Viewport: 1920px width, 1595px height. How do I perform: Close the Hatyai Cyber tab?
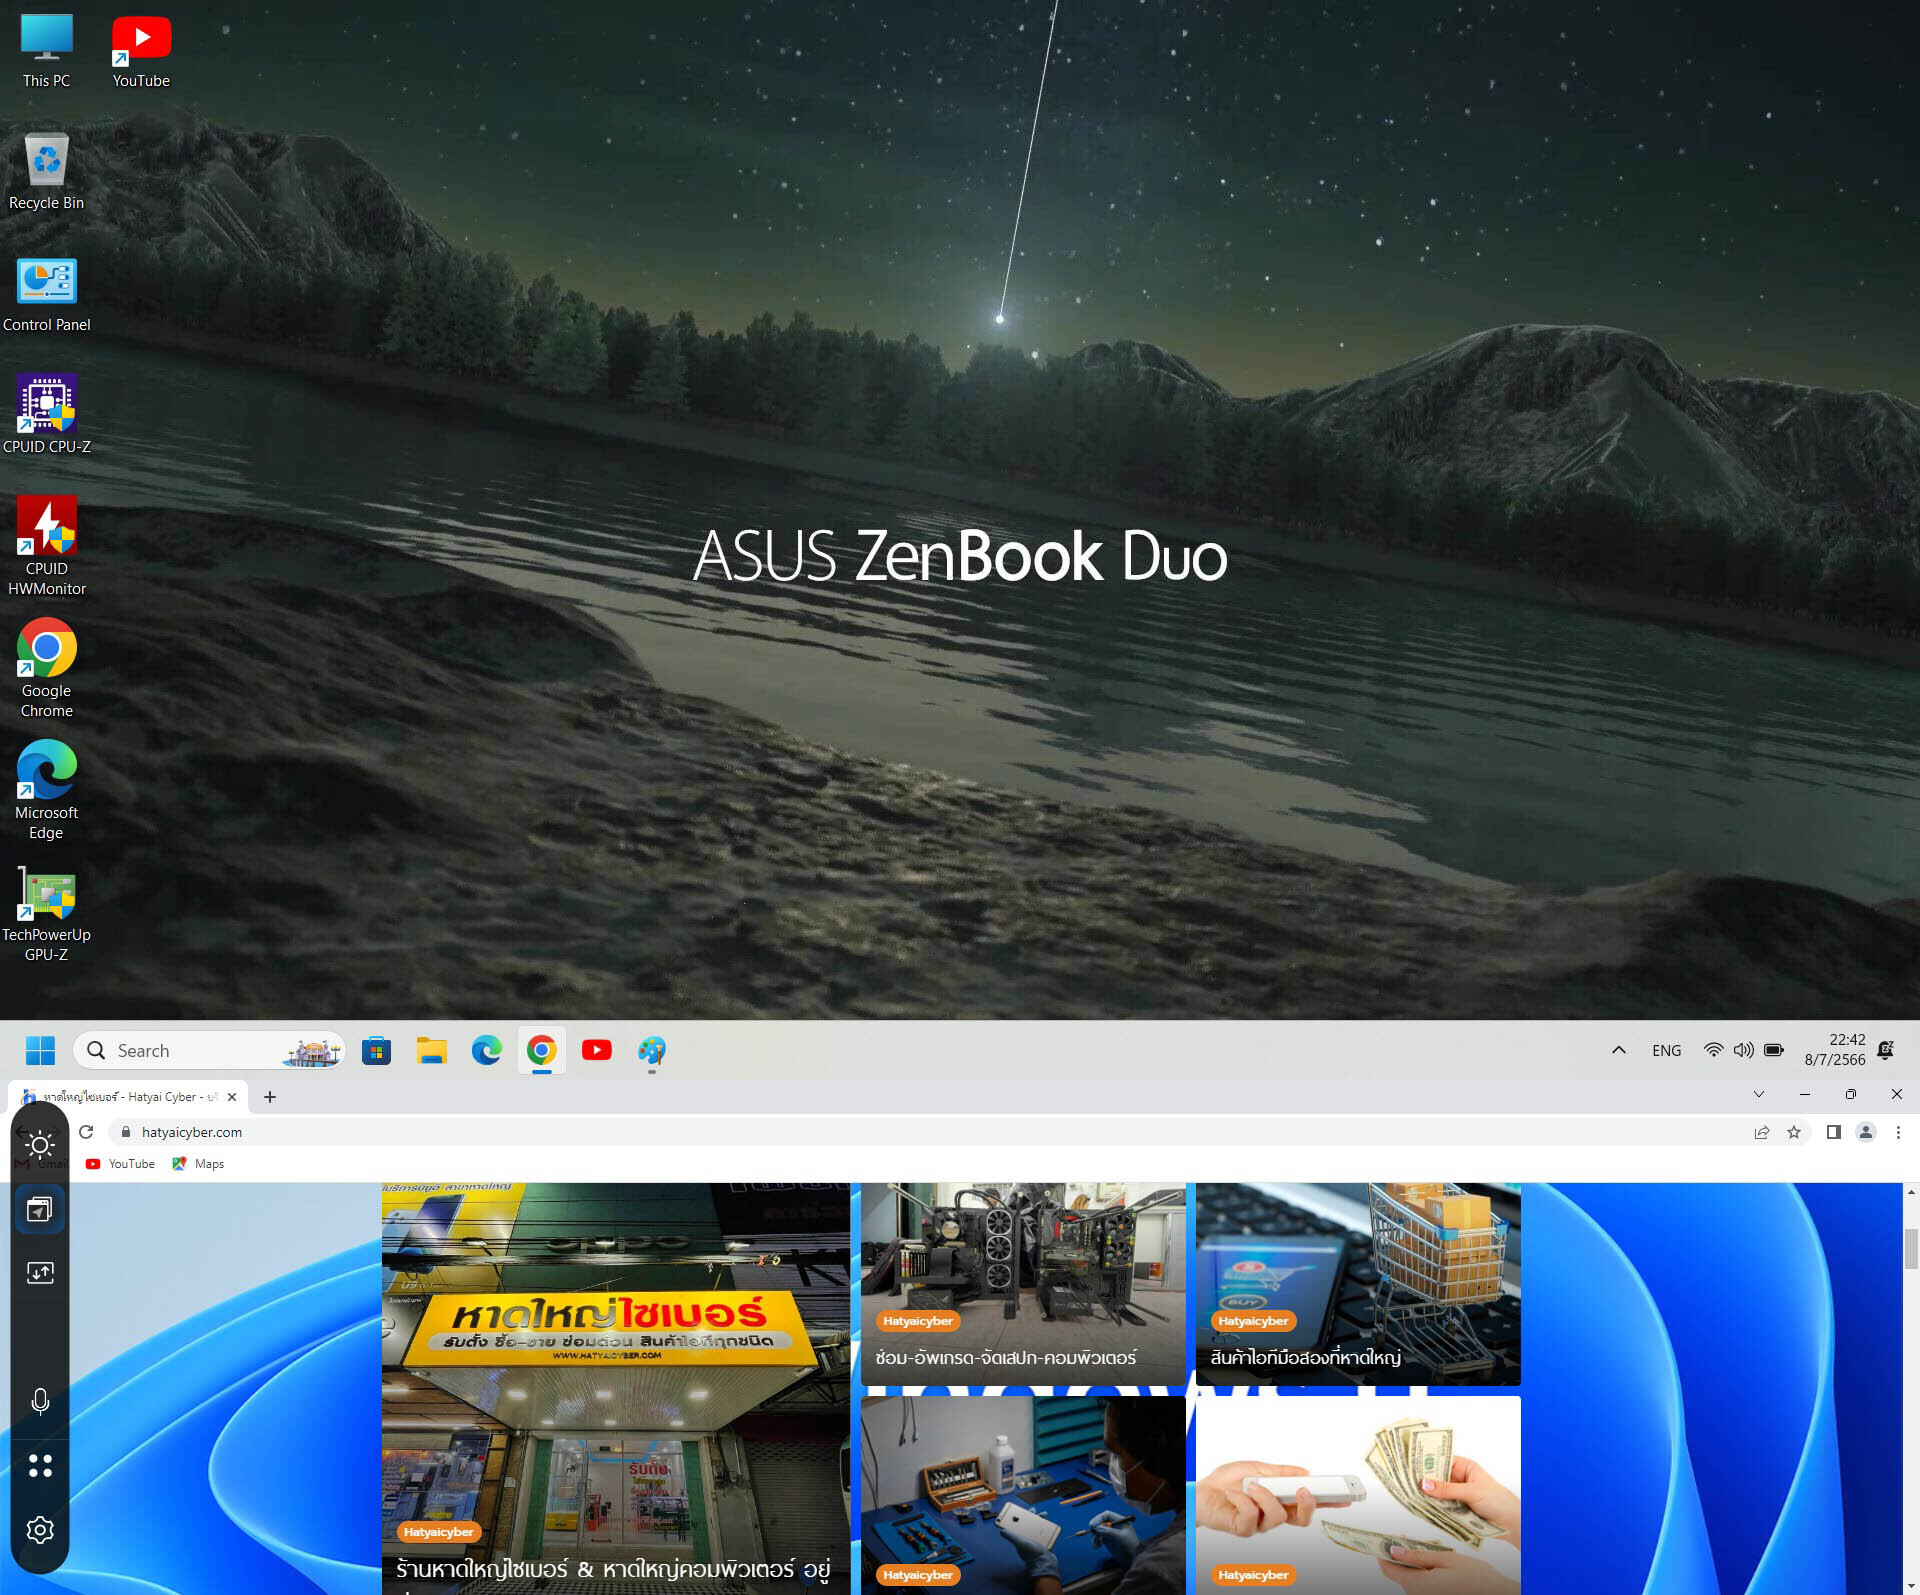coord(232,1096)
